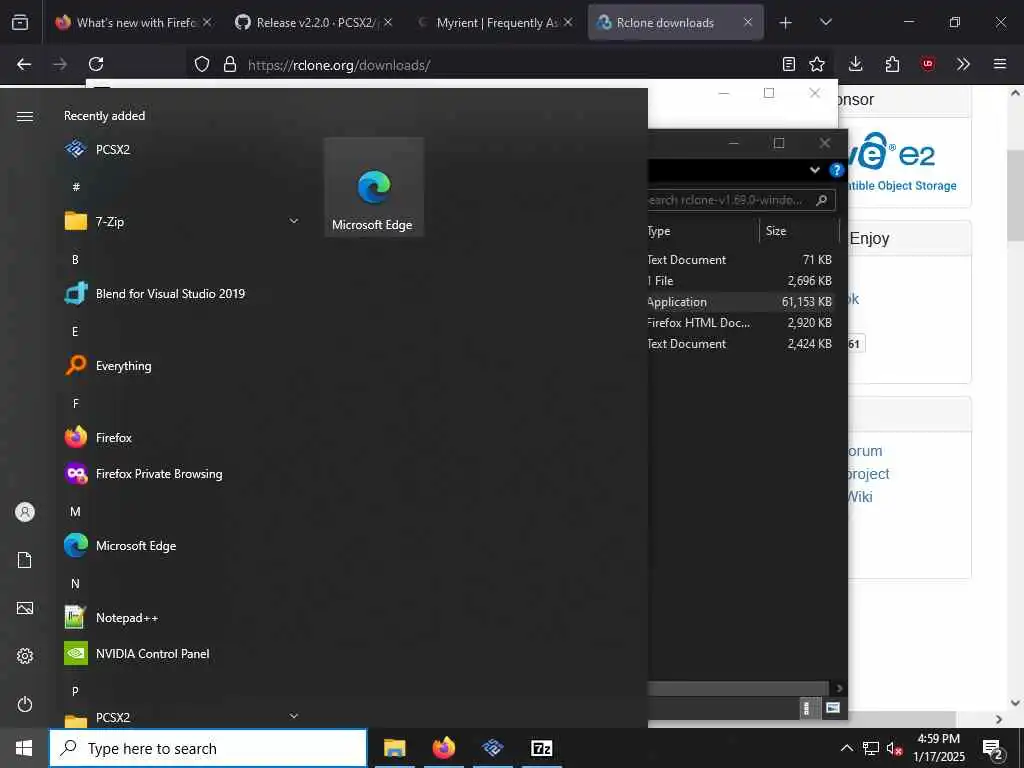The image size is (1024, 768).
Task: Expand the 7-Zip folder chevron
Action: 294,221
